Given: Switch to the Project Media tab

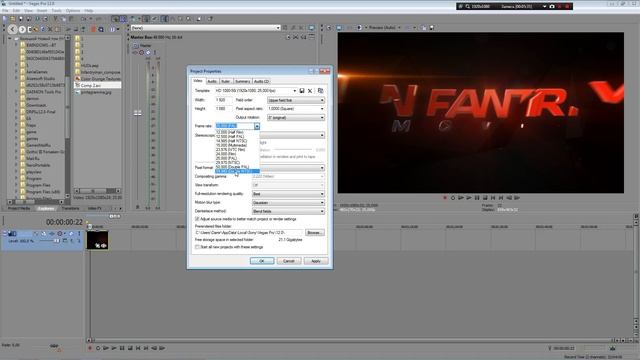Looking at the screenshot, I should [x=19, y=208].
